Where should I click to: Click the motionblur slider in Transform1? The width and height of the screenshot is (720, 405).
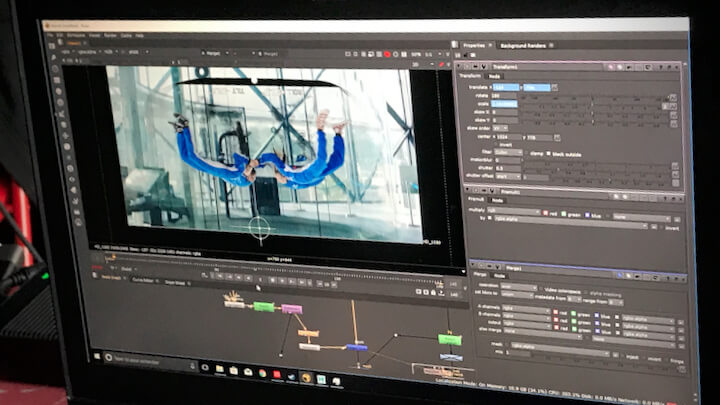tap(596, 163)
